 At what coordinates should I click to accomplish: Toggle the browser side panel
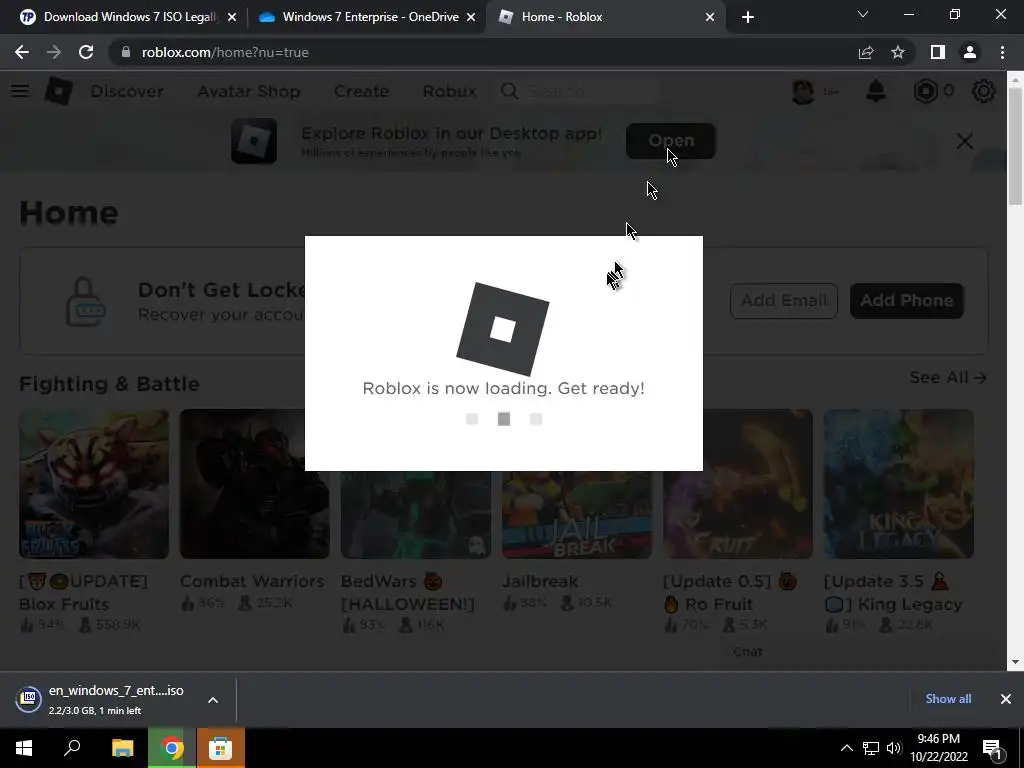coord(938,52)
